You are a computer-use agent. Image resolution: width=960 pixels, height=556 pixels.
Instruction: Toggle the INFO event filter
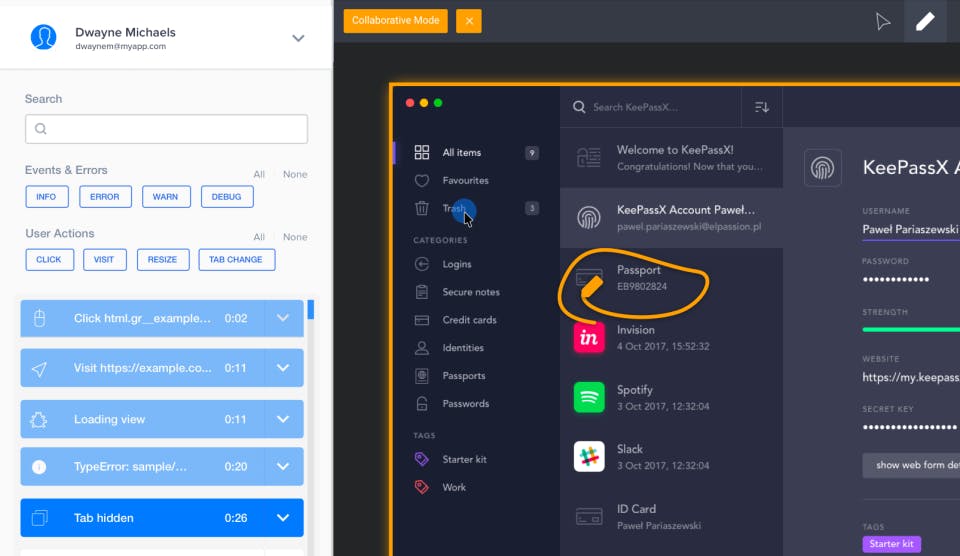(47, 197)
